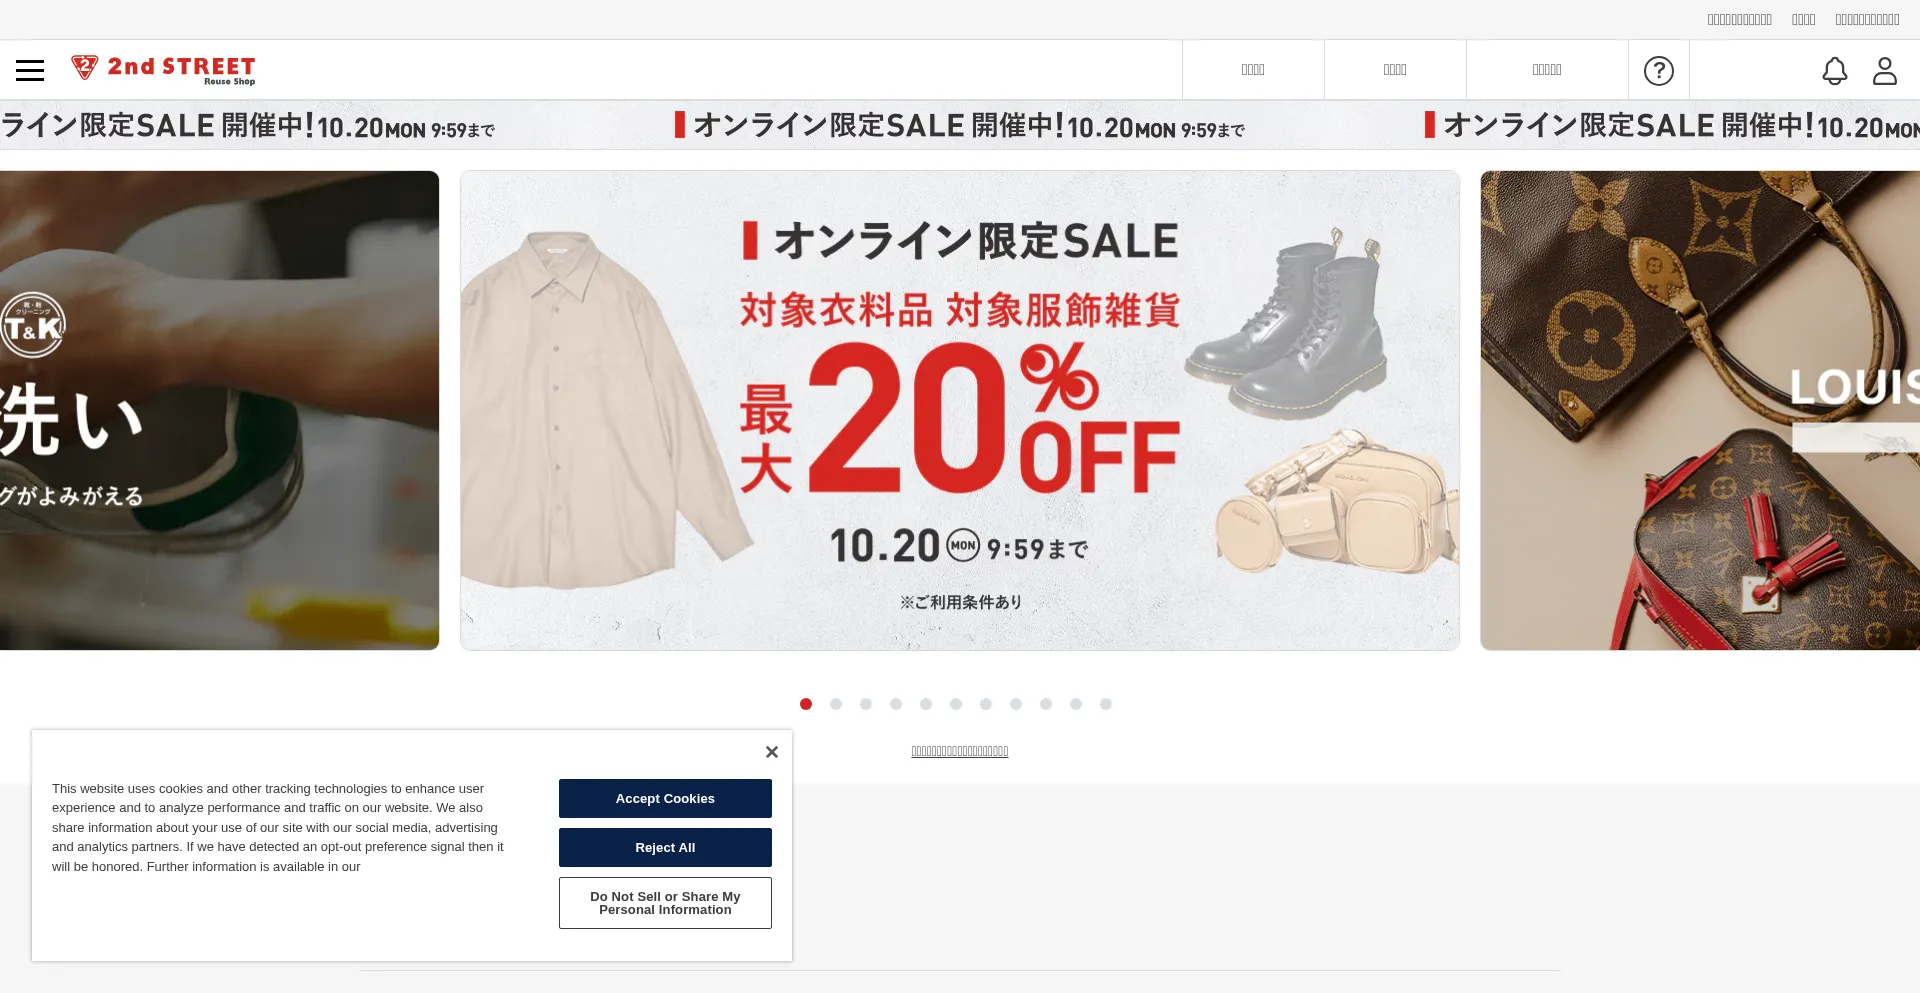
Task: Open the help question mark icon
Action: [1659, 70]
